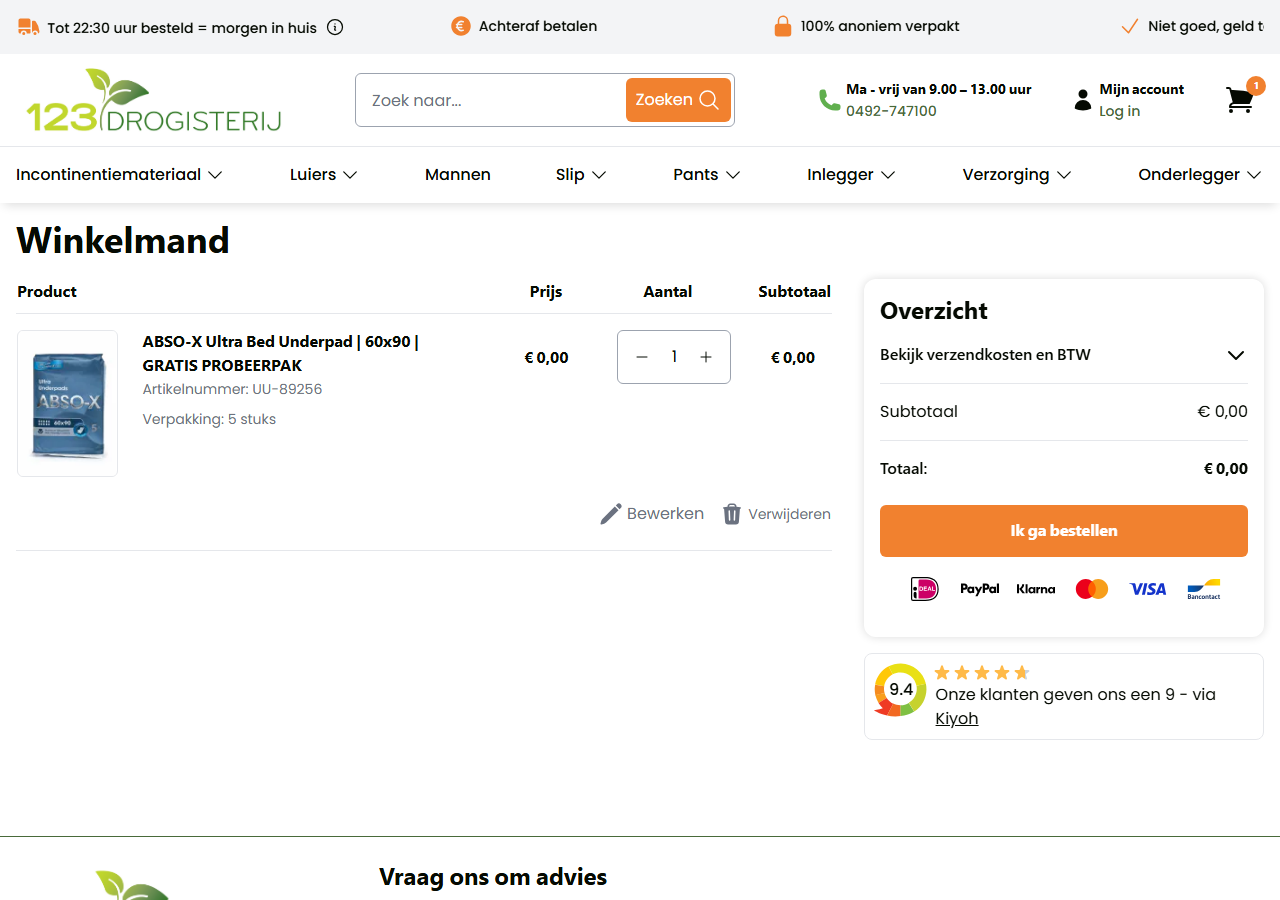Click Verwijderen to remove product

(777, 514)
